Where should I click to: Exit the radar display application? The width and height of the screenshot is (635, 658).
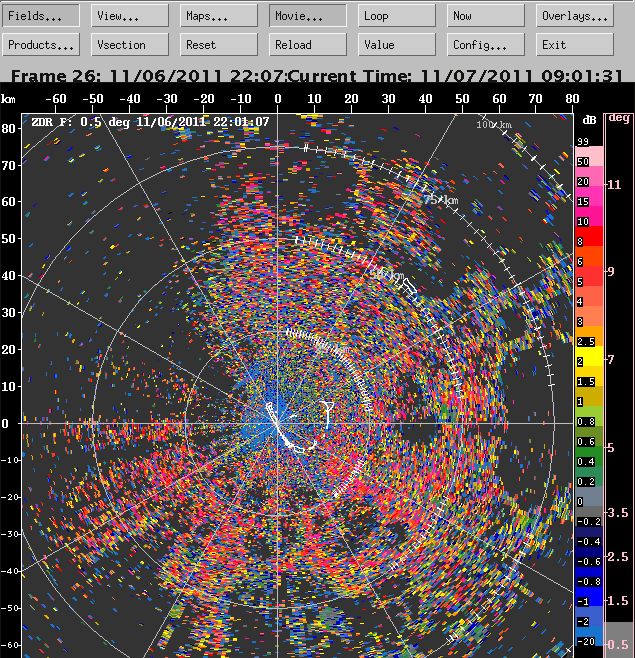click(x=574, y=45)
